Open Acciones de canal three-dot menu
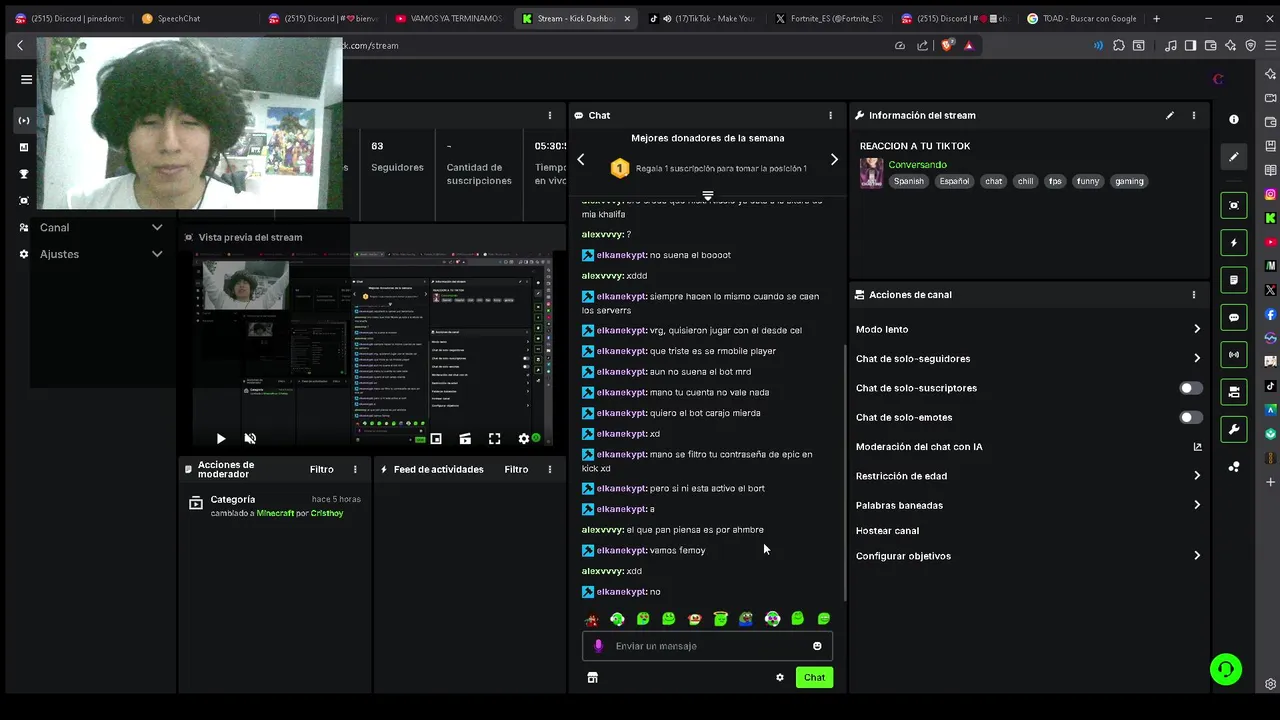Image resolution: width=1280 pixels, height=720 pixels. [x=1193, y=295]
